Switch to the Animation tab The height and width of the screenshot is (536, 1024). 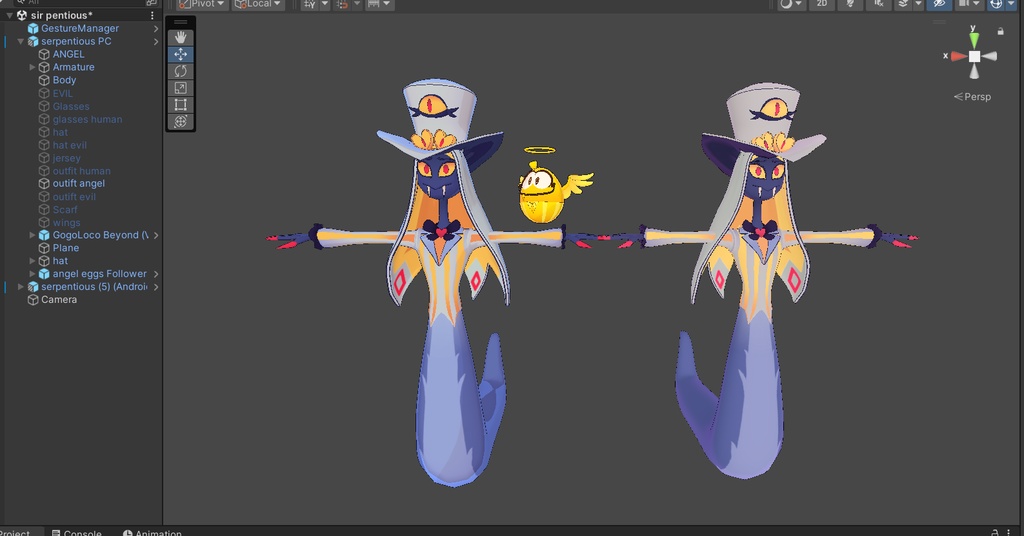pos(153,532)
